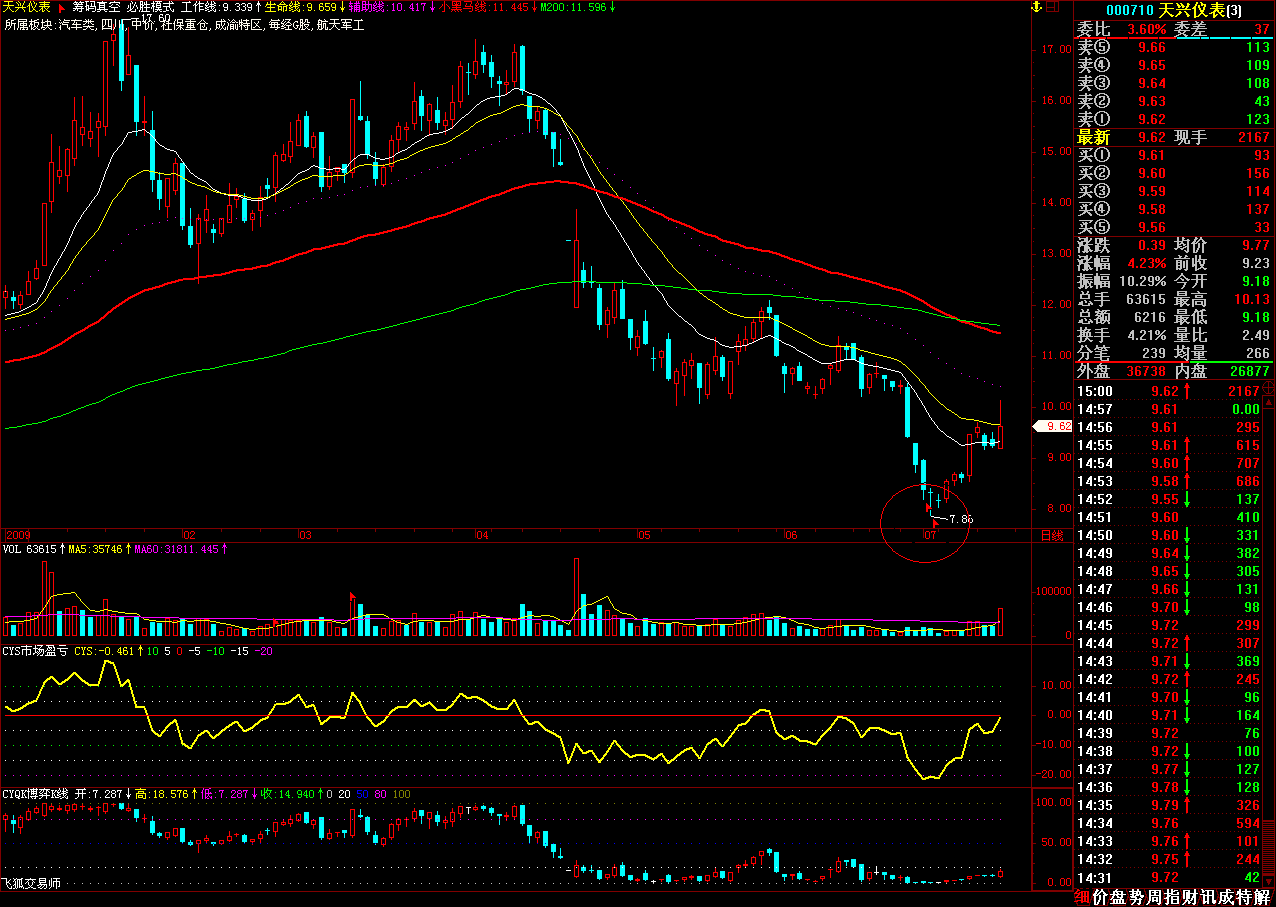Image resolution: width=1276 pixels, height=907 pixels.
Task: Click the 07 month label on time axis
Action: click(x=929, y=536)
